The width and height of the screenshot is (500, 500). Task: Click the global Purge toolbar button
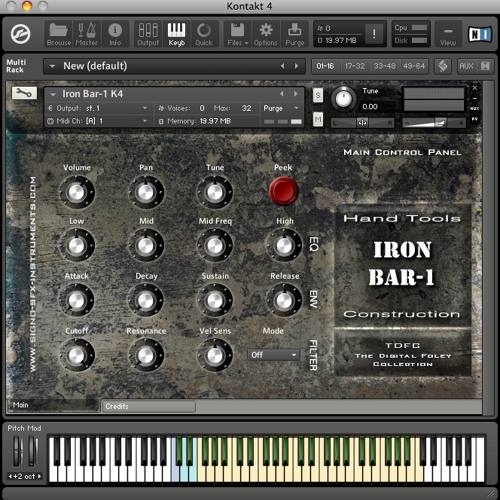295,34
